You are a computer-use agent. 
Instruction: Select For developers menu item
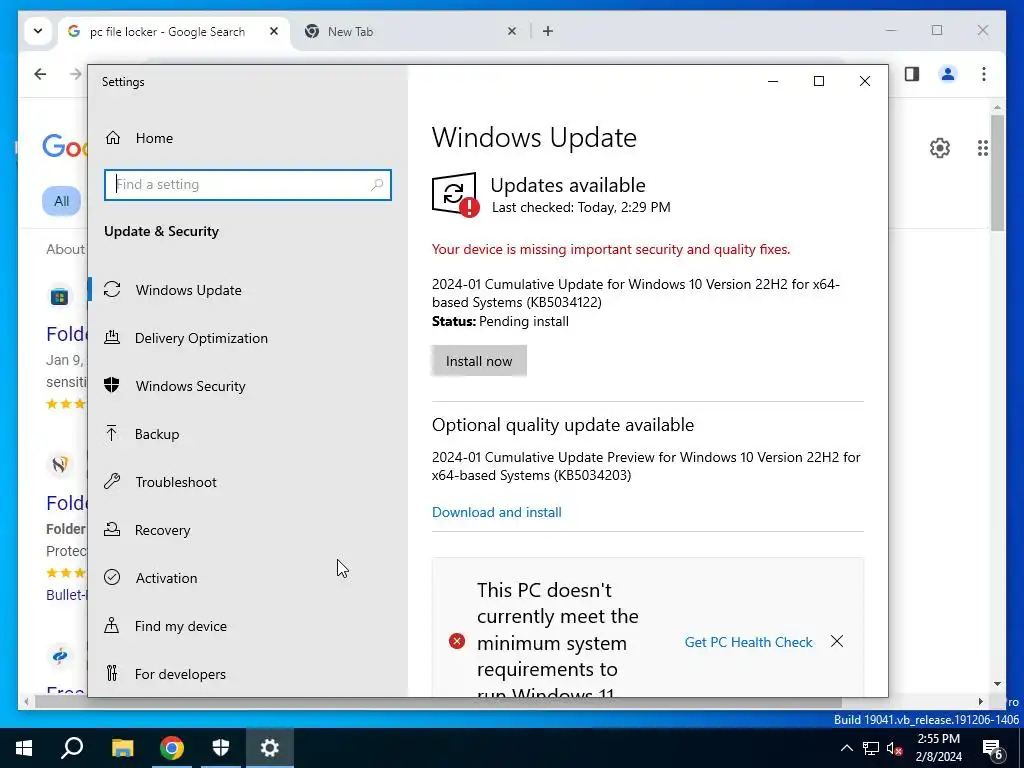click(180, 674)
